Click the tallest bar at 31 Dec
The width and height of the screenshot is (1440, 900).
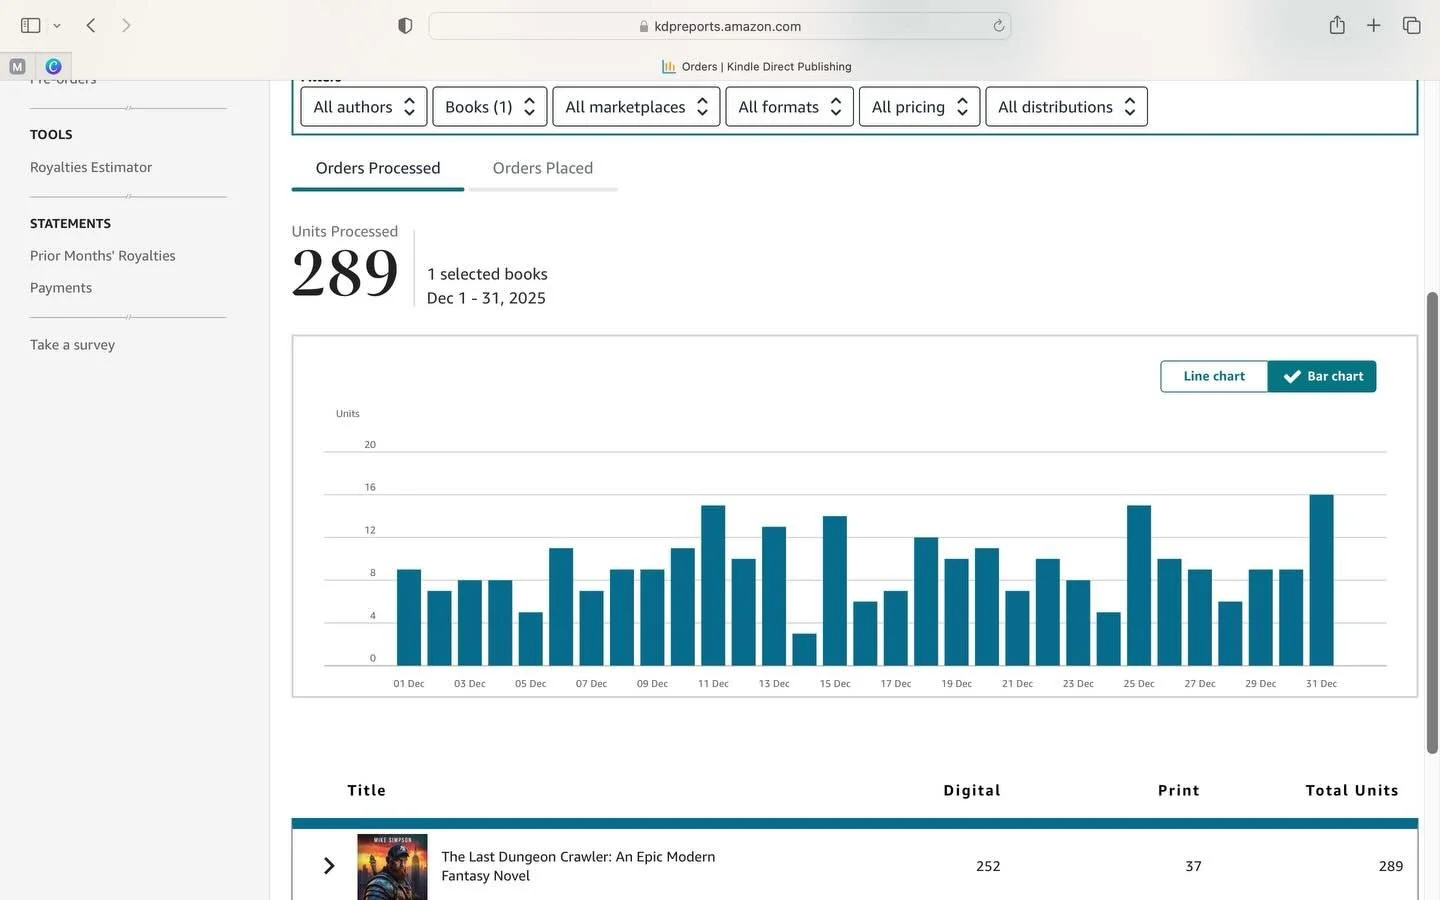click(x=1321, y=580)
